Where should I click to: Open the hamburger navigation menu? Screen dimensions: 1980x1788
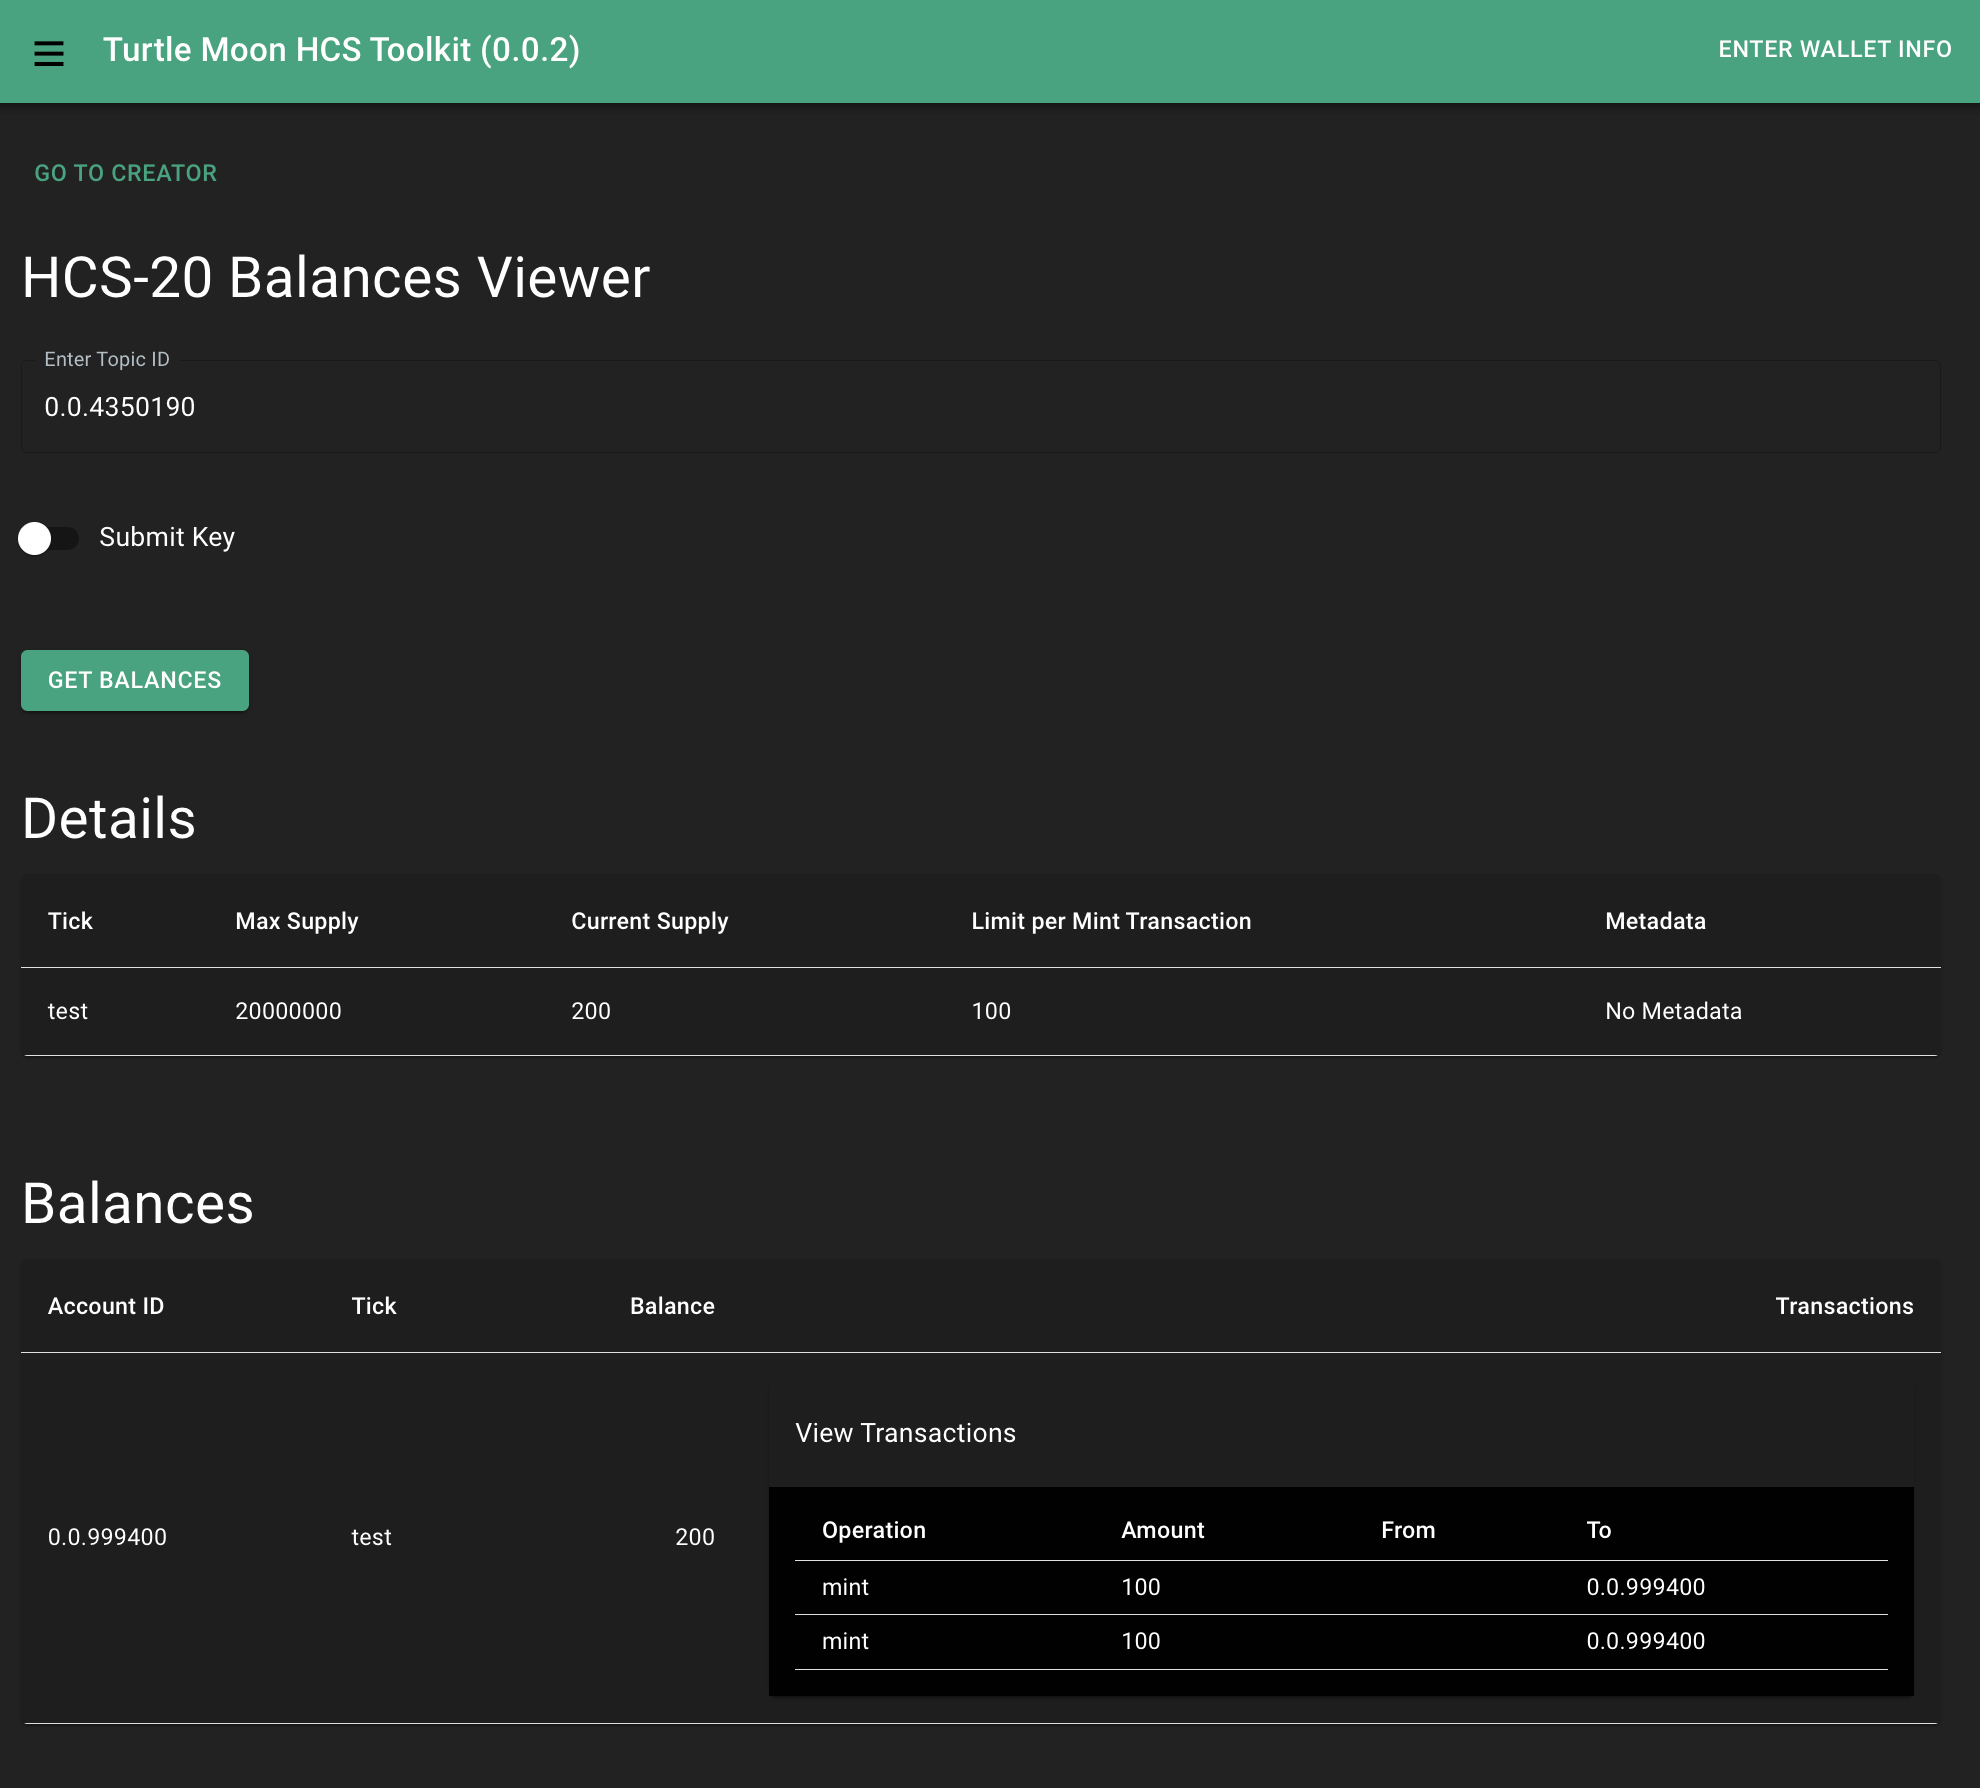(x=48, y=52)
